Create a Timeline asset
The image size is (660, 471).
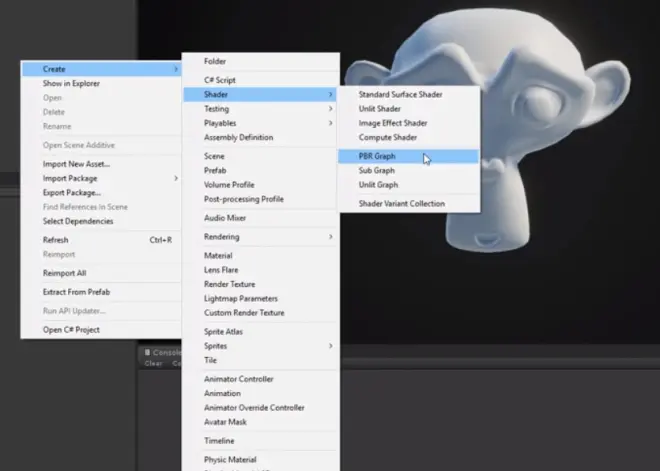point(261,441)
